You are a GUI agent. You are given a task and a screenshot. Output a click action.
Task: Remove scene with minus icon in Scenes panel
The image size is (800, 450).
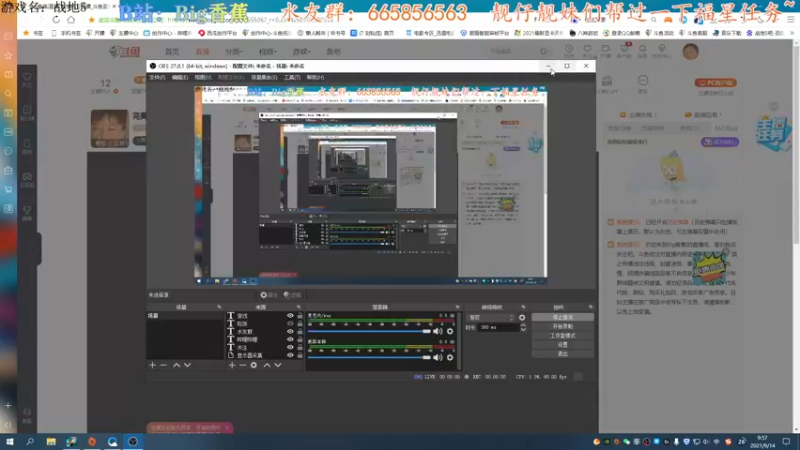pyautogui.click(x=163, y=365)
